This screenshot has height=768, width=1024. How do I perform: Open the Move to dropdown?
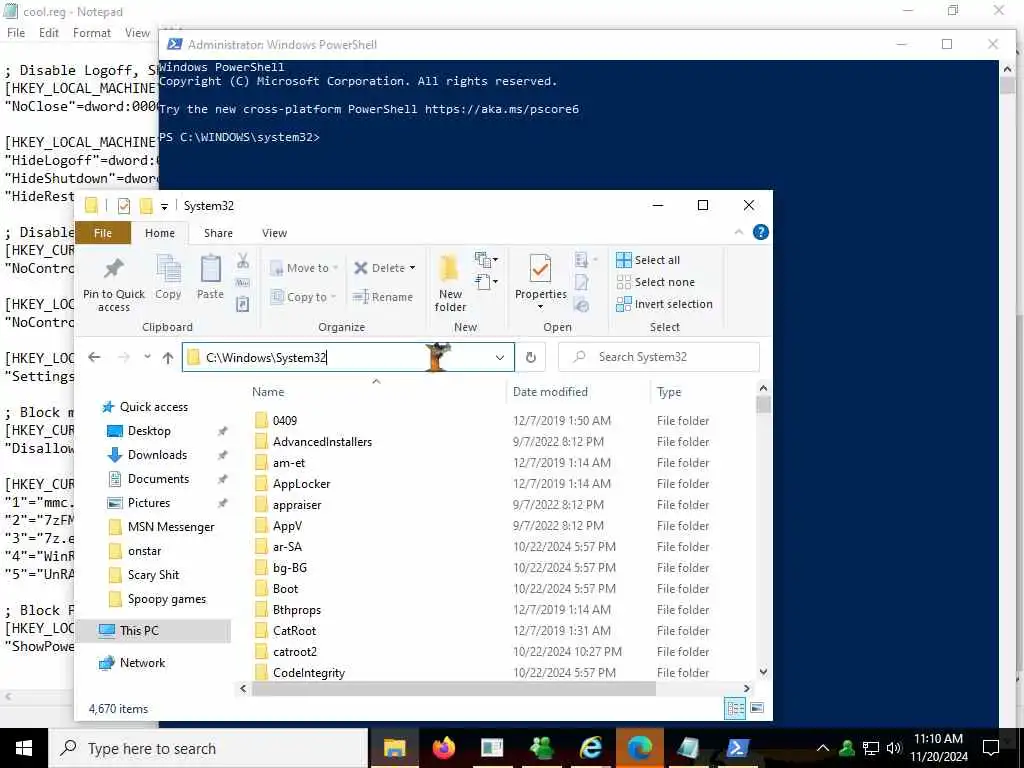(304, 268)
